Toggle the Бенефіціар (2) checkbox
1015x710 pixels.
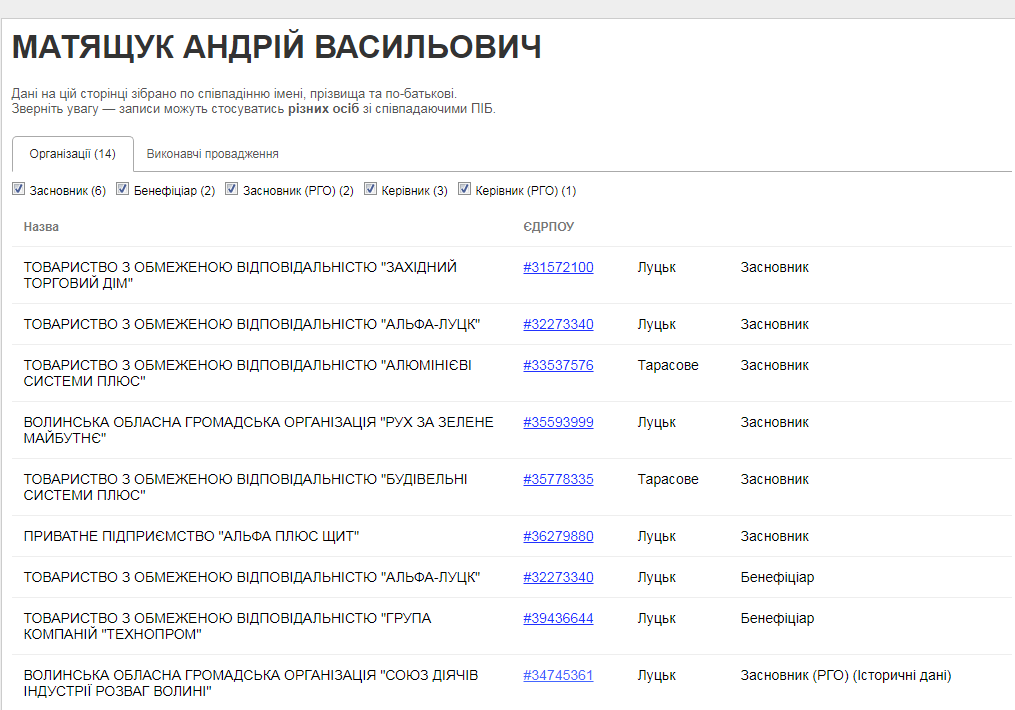click(123, 189)
